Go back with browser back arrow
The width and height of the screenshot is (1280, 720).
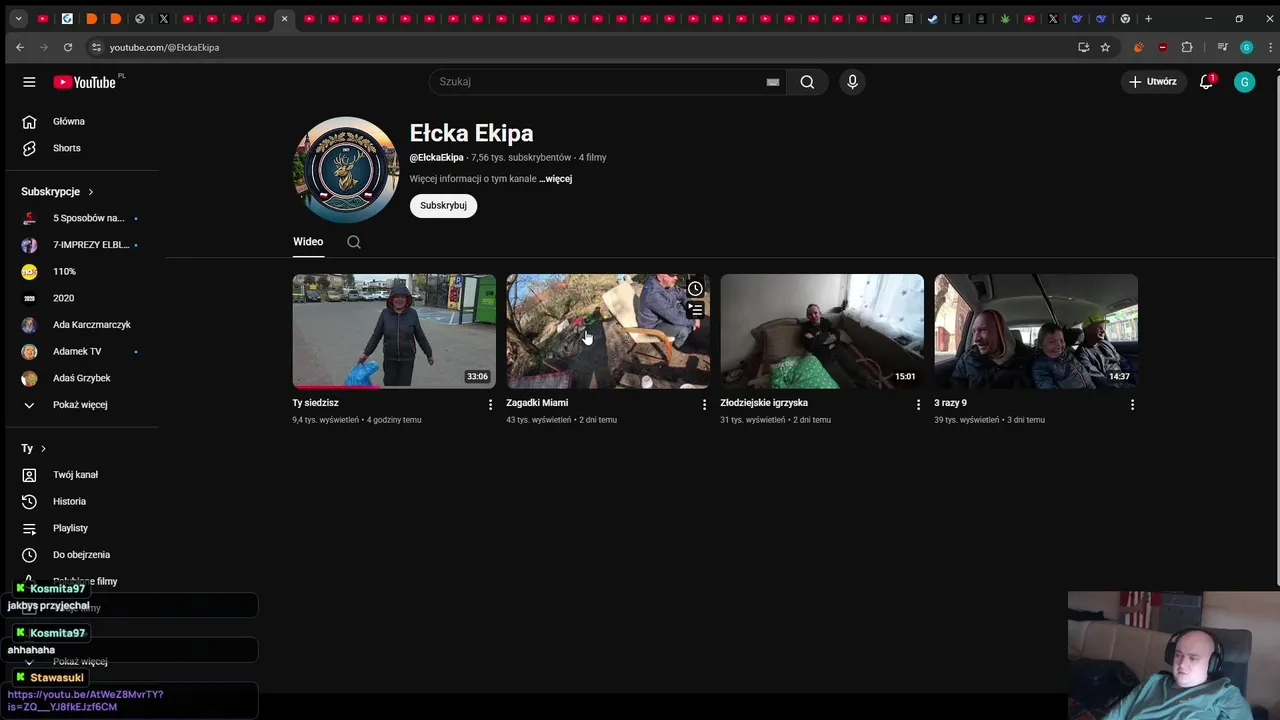click(19, 47)
